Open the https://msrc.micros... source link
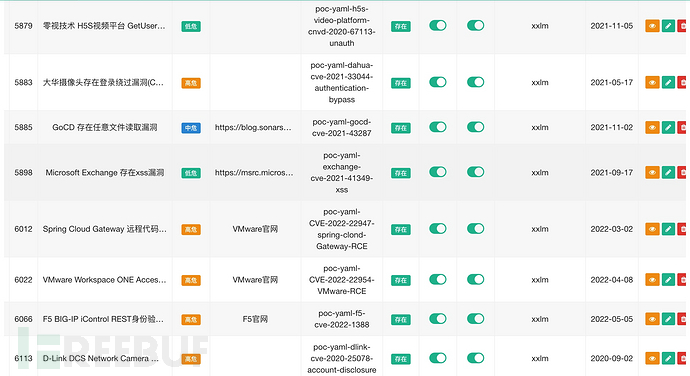 tap(254, 173)
